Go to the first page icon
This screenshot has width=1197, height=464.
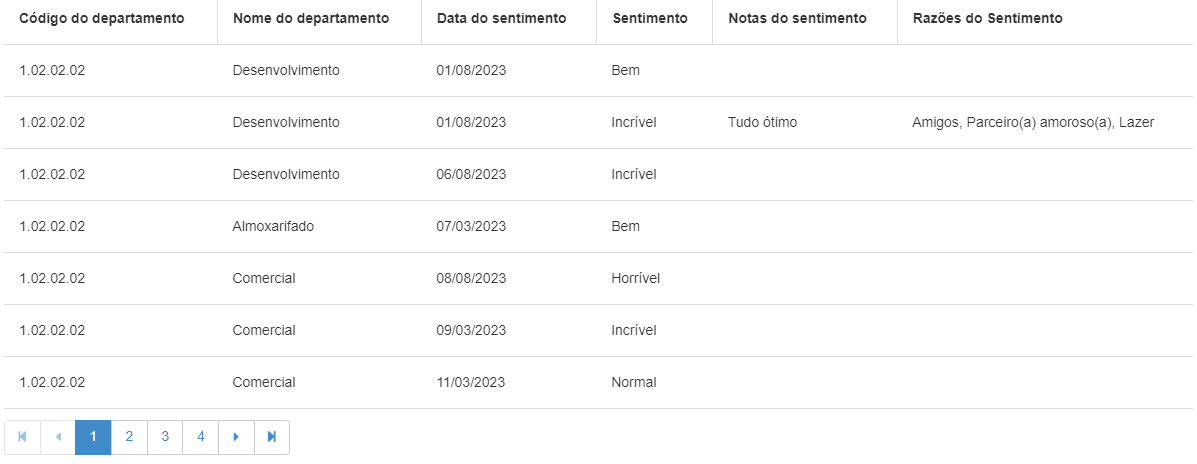pyautogui.click(x=22, y=437)
